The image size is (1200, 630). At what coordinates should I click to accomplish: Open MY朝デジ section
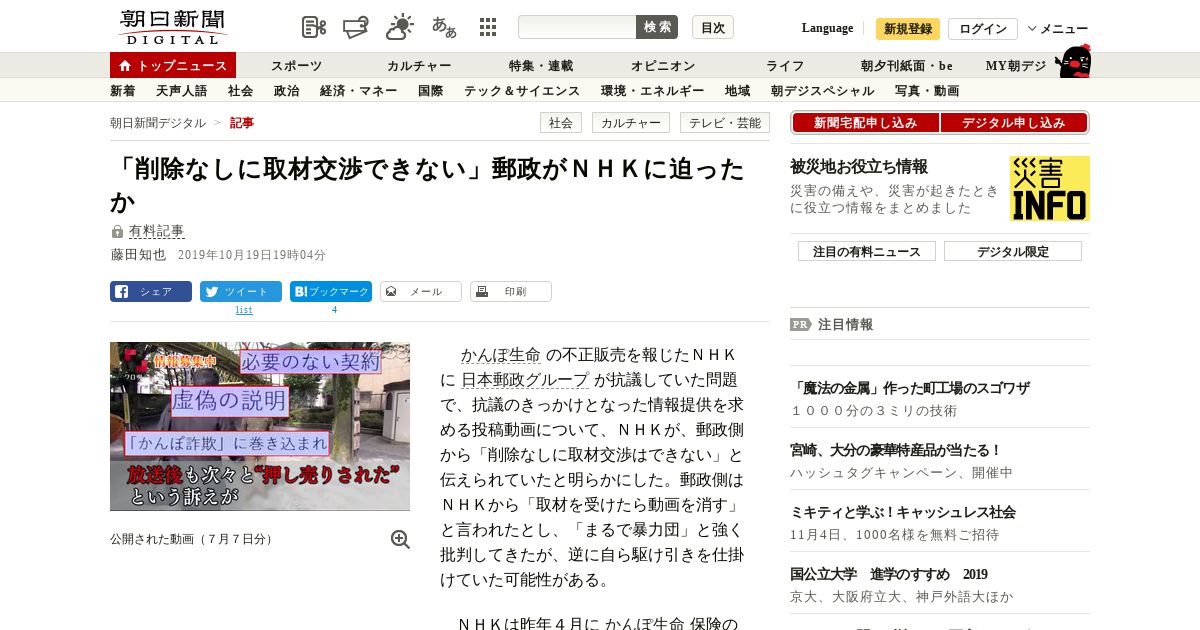(x=1016, y=66)
